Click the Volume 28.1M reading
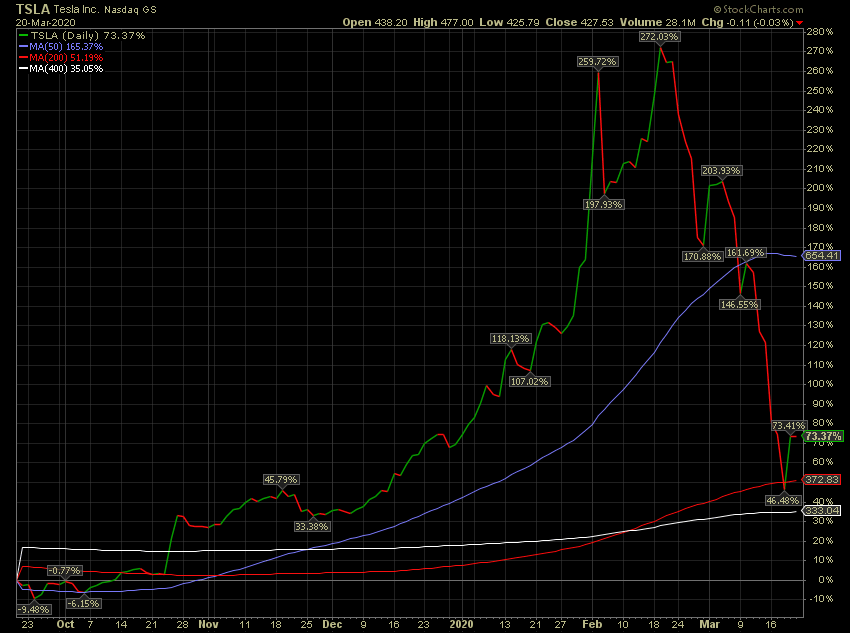Screen dimensions: 850x633 point(658,22)
